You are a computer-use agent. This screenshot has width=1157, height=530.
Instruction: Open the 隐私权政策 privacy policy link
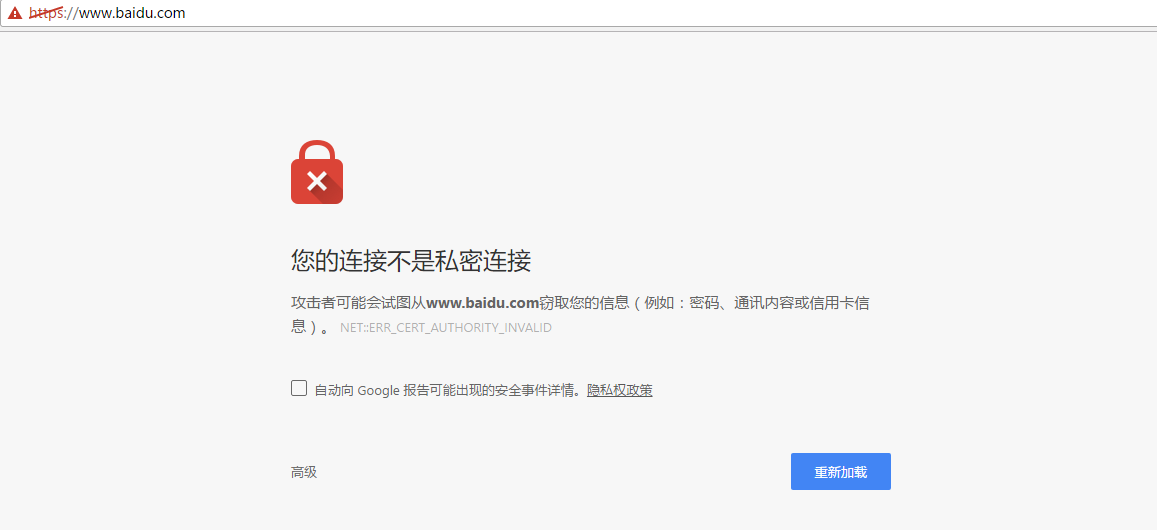click(x=620, y=390)
